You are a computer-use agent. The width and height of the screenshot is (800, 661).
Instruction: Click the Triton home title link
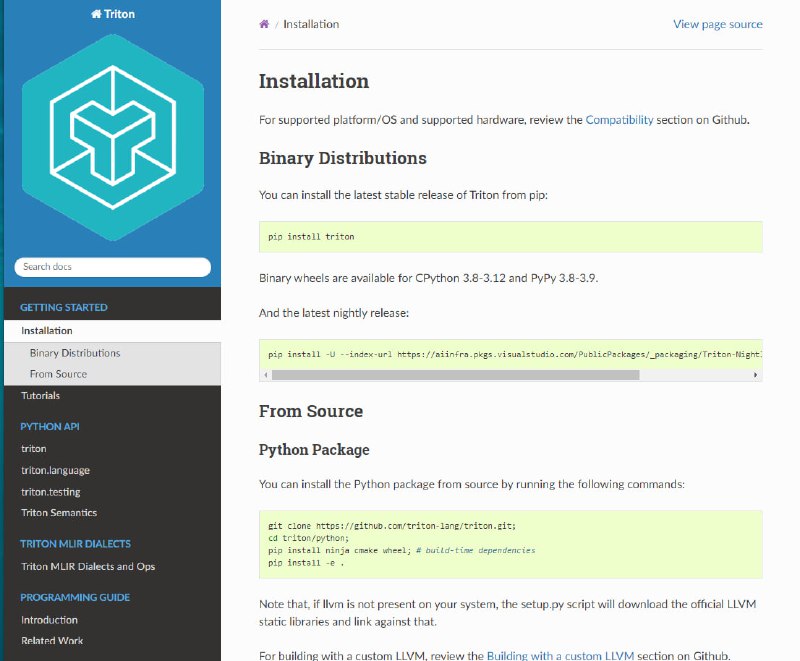(112, 15)
